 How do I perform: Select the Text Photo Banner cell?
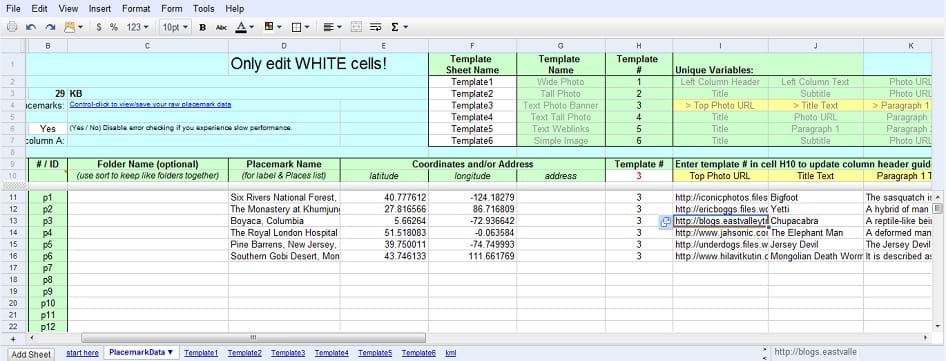560,105
